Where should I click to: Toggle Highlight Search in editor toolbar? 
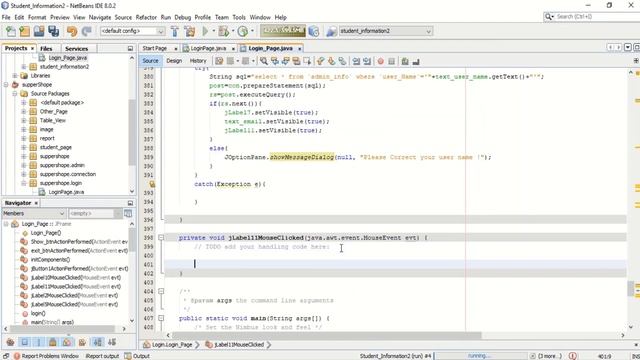click(x=296, y=61)
